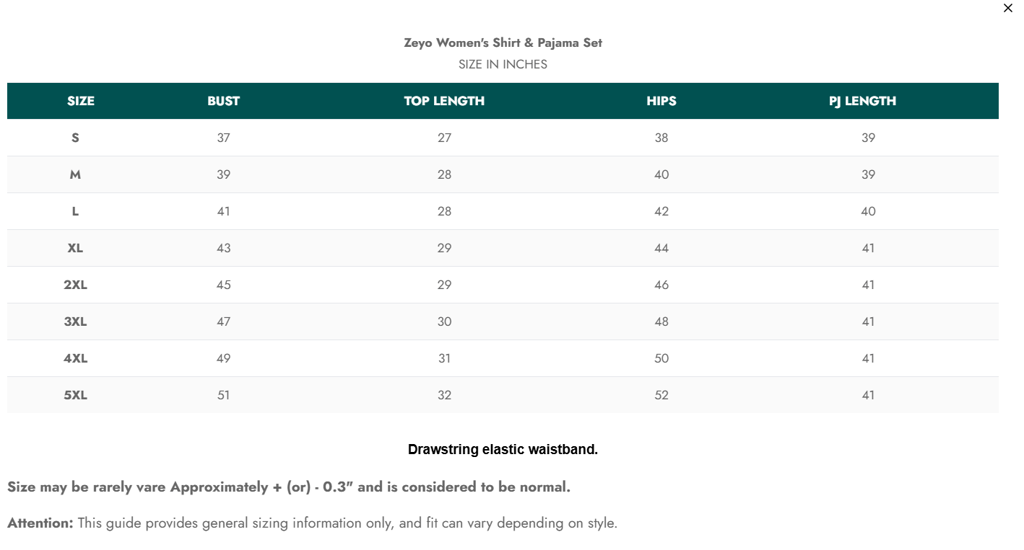This screenshot has height=550, width=1024.
Task: Close the size chart popup
Action: tap(1007, 9)
